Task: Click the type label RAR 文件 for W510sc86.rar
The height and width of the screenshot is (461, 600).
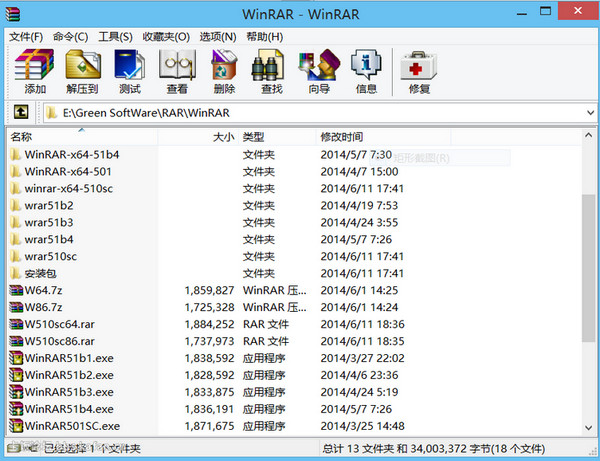Action: click(x=266, y=341)
